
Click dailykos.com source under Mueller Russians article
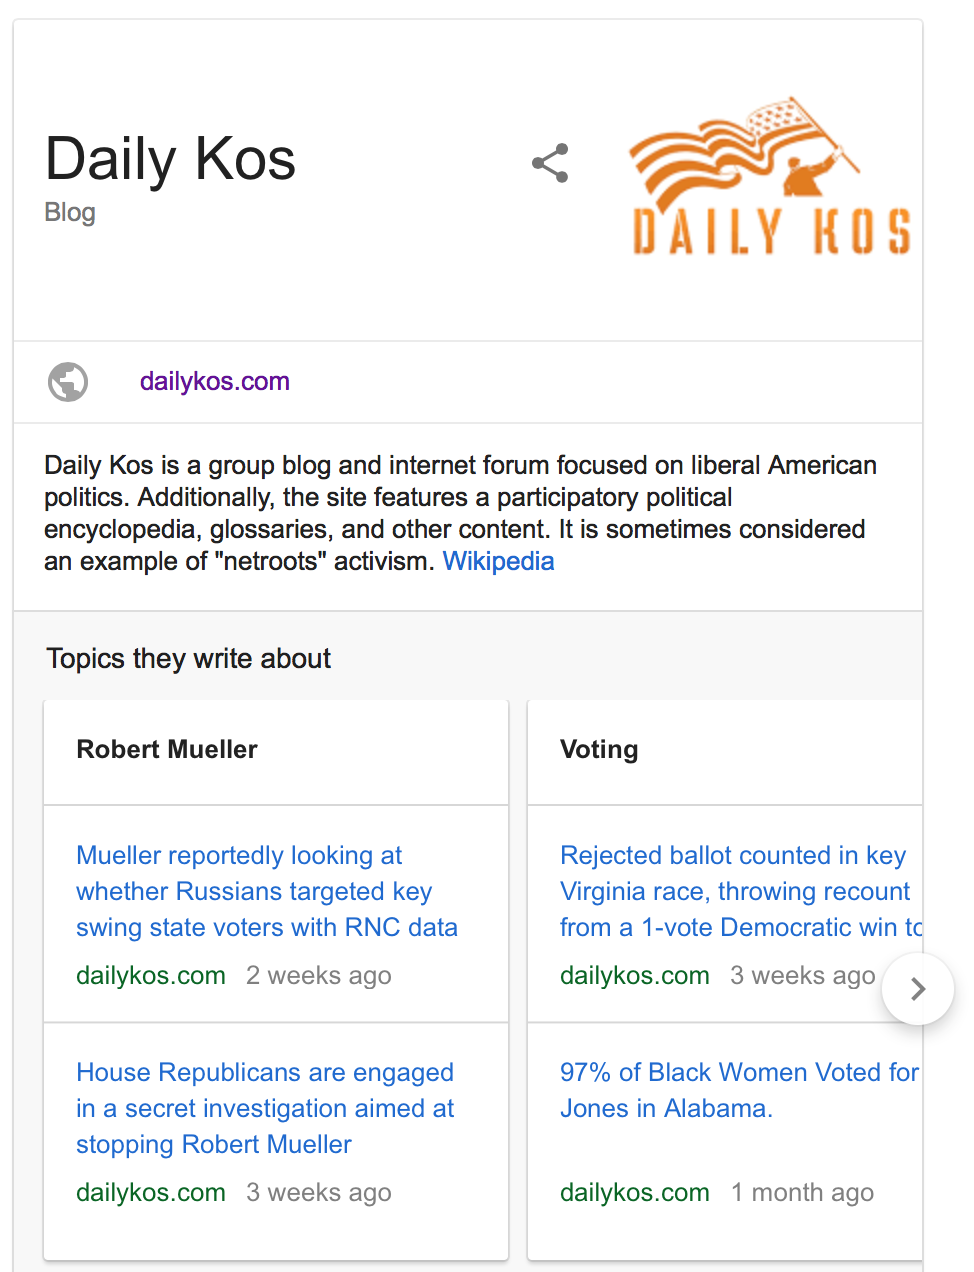[x=151, y=975]
